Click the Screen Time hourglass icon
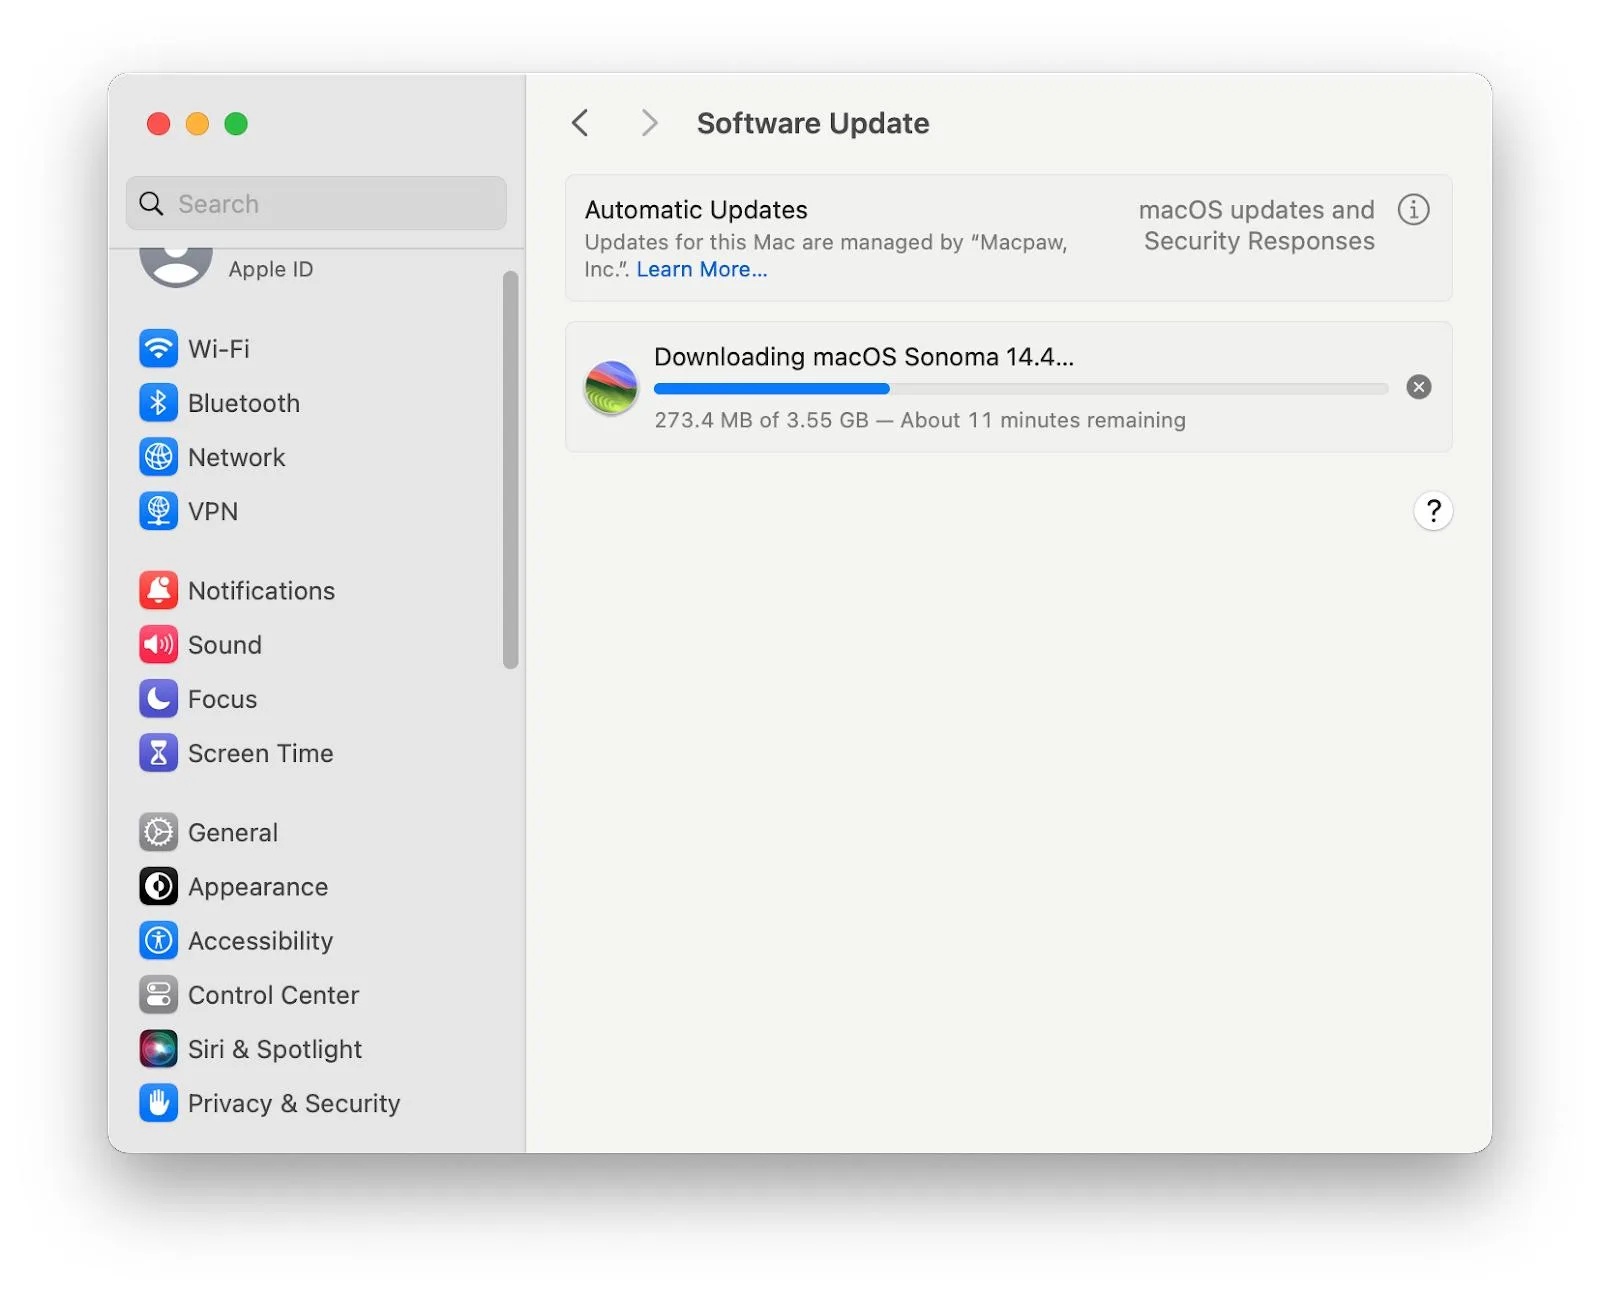The width and height of the screenshot is (1600, 1296). [x=158, y=753]
